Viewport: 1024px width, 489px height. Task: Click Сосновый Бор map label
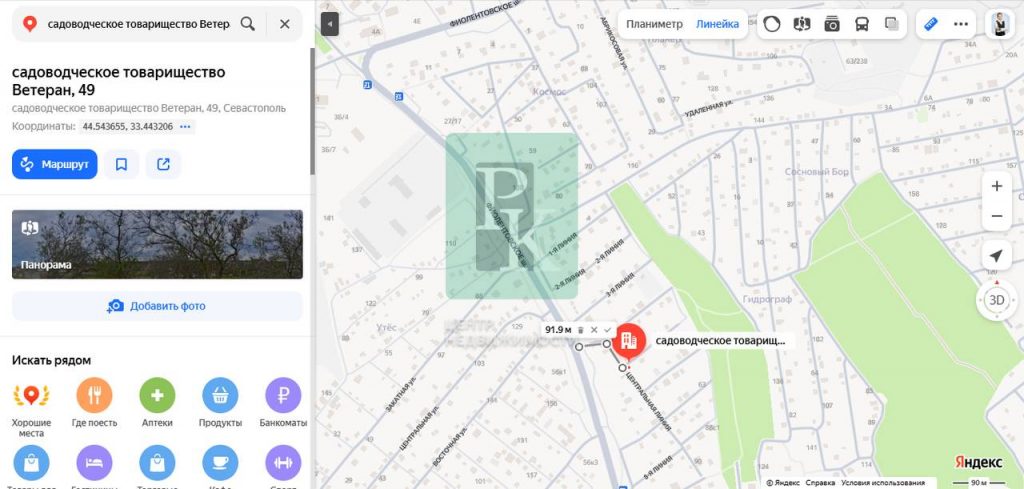click(816, 172)
